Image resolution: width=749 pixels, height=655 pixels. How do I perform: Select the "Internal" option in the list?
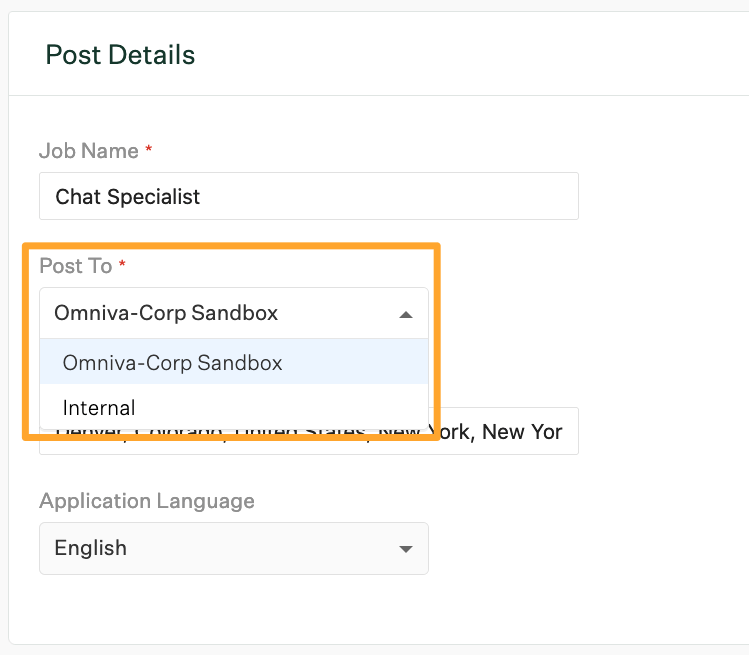click(x=99, y=408)
